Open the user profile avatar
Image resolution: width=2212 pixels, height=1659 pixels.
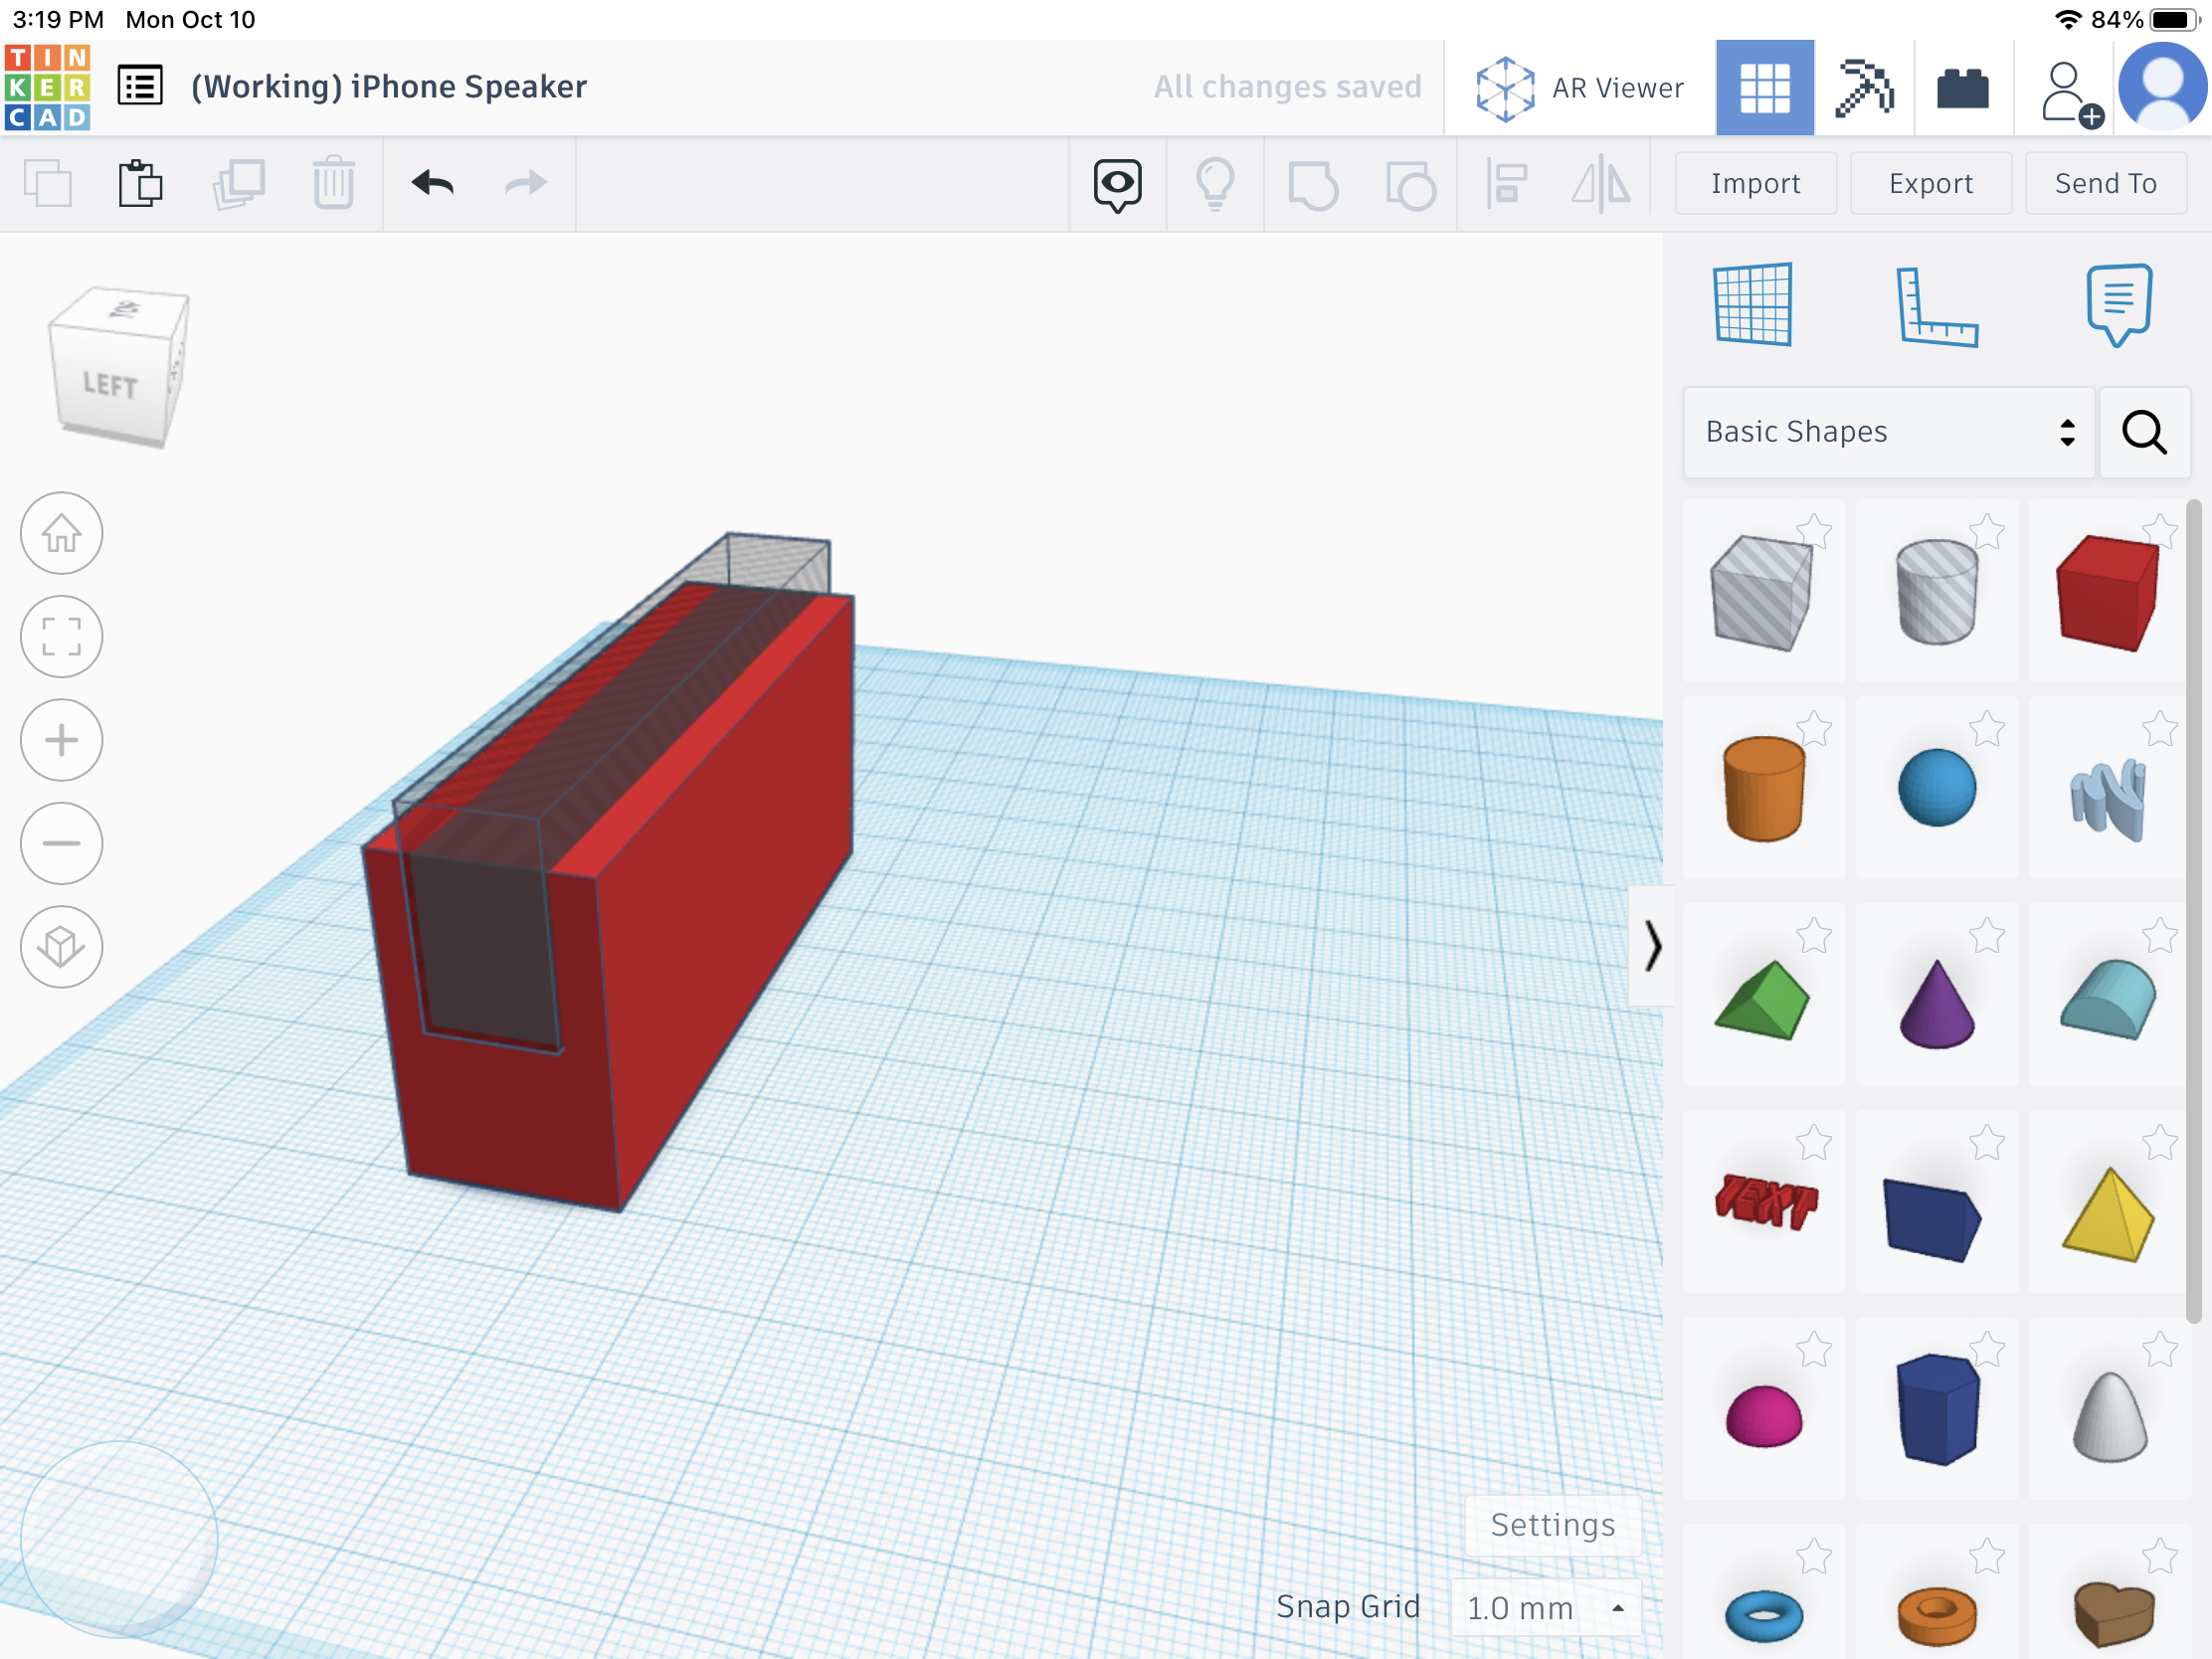2163,87
